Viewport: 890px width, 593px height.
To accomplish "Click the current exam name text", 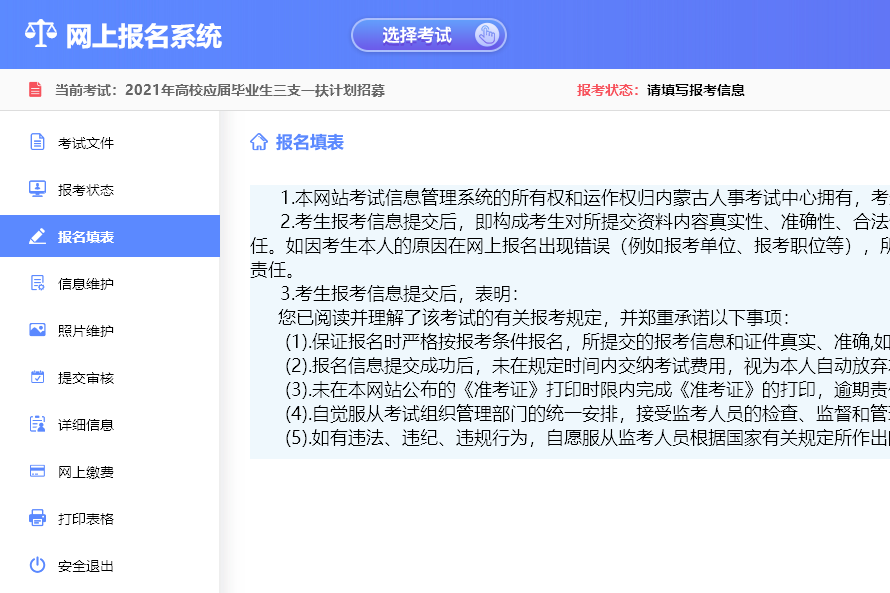I will 255,90.
